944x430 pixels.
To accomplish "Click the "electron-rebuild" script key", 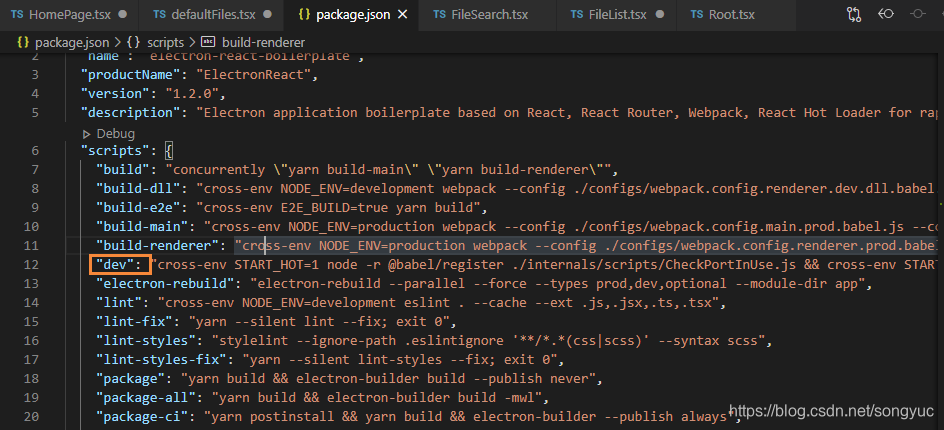I will pos(168,284).
